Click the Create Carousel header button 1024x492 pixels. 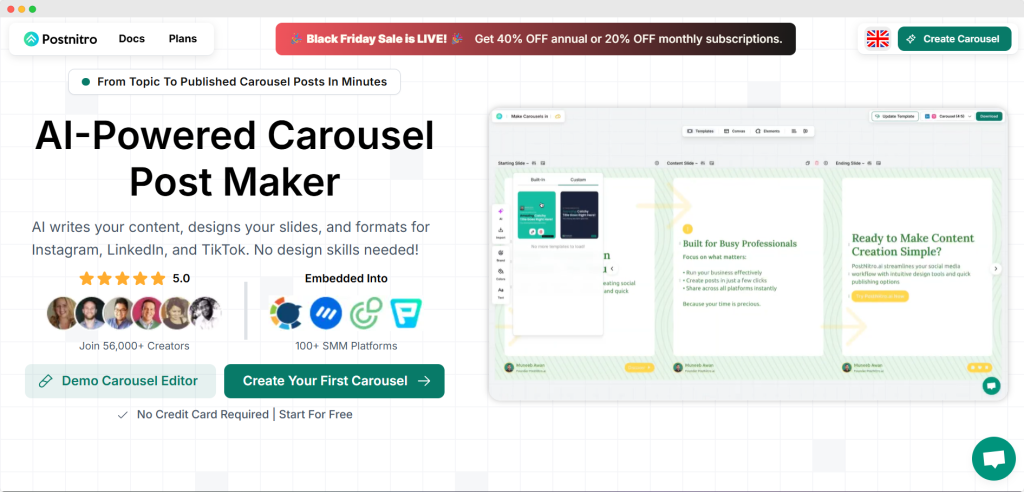click(x=954, y=39)
